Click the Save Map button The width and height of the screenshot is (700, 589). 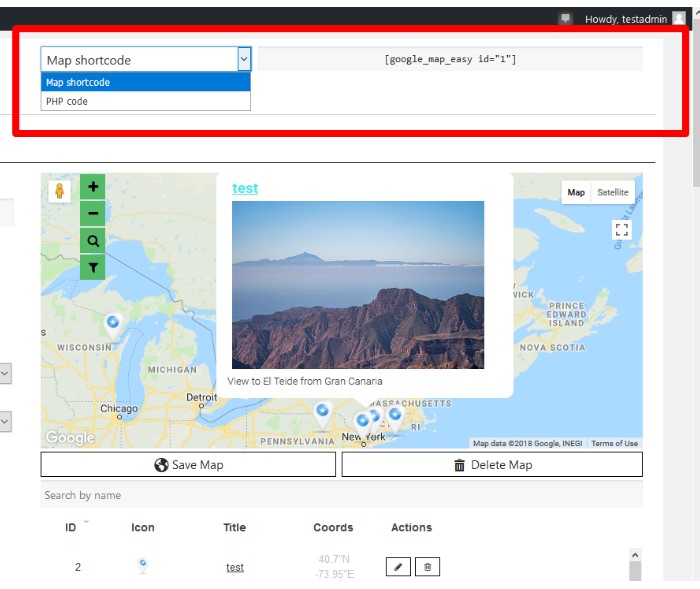tap(188, 465)
